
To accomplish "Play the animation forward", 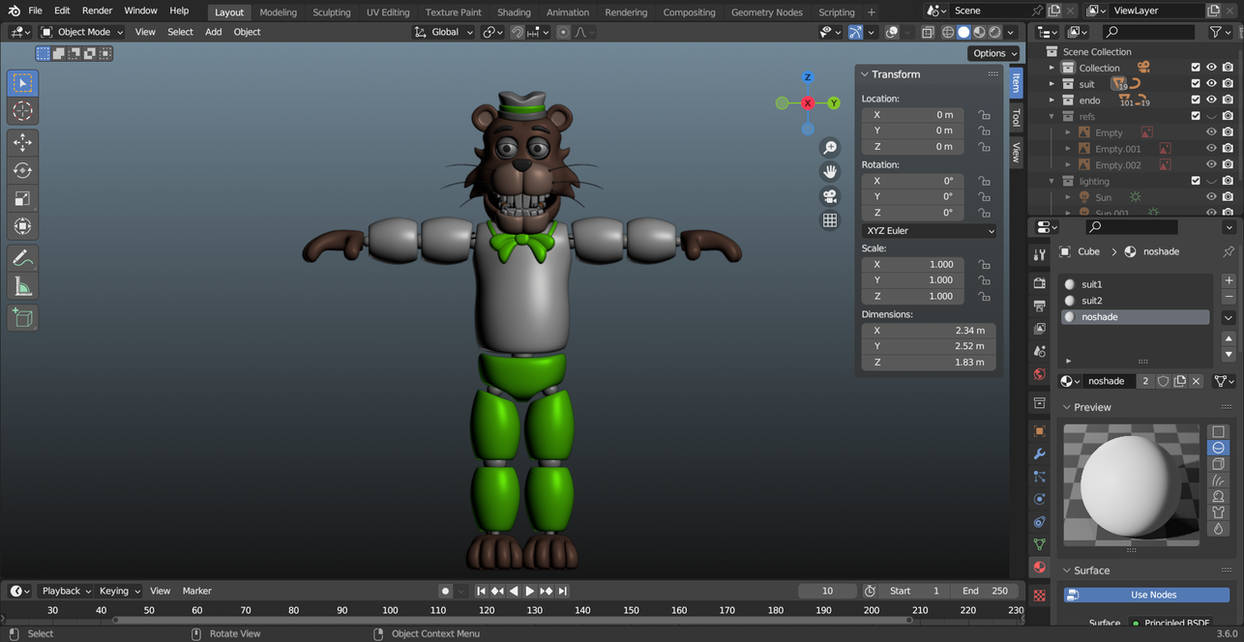I will point(530,591).
